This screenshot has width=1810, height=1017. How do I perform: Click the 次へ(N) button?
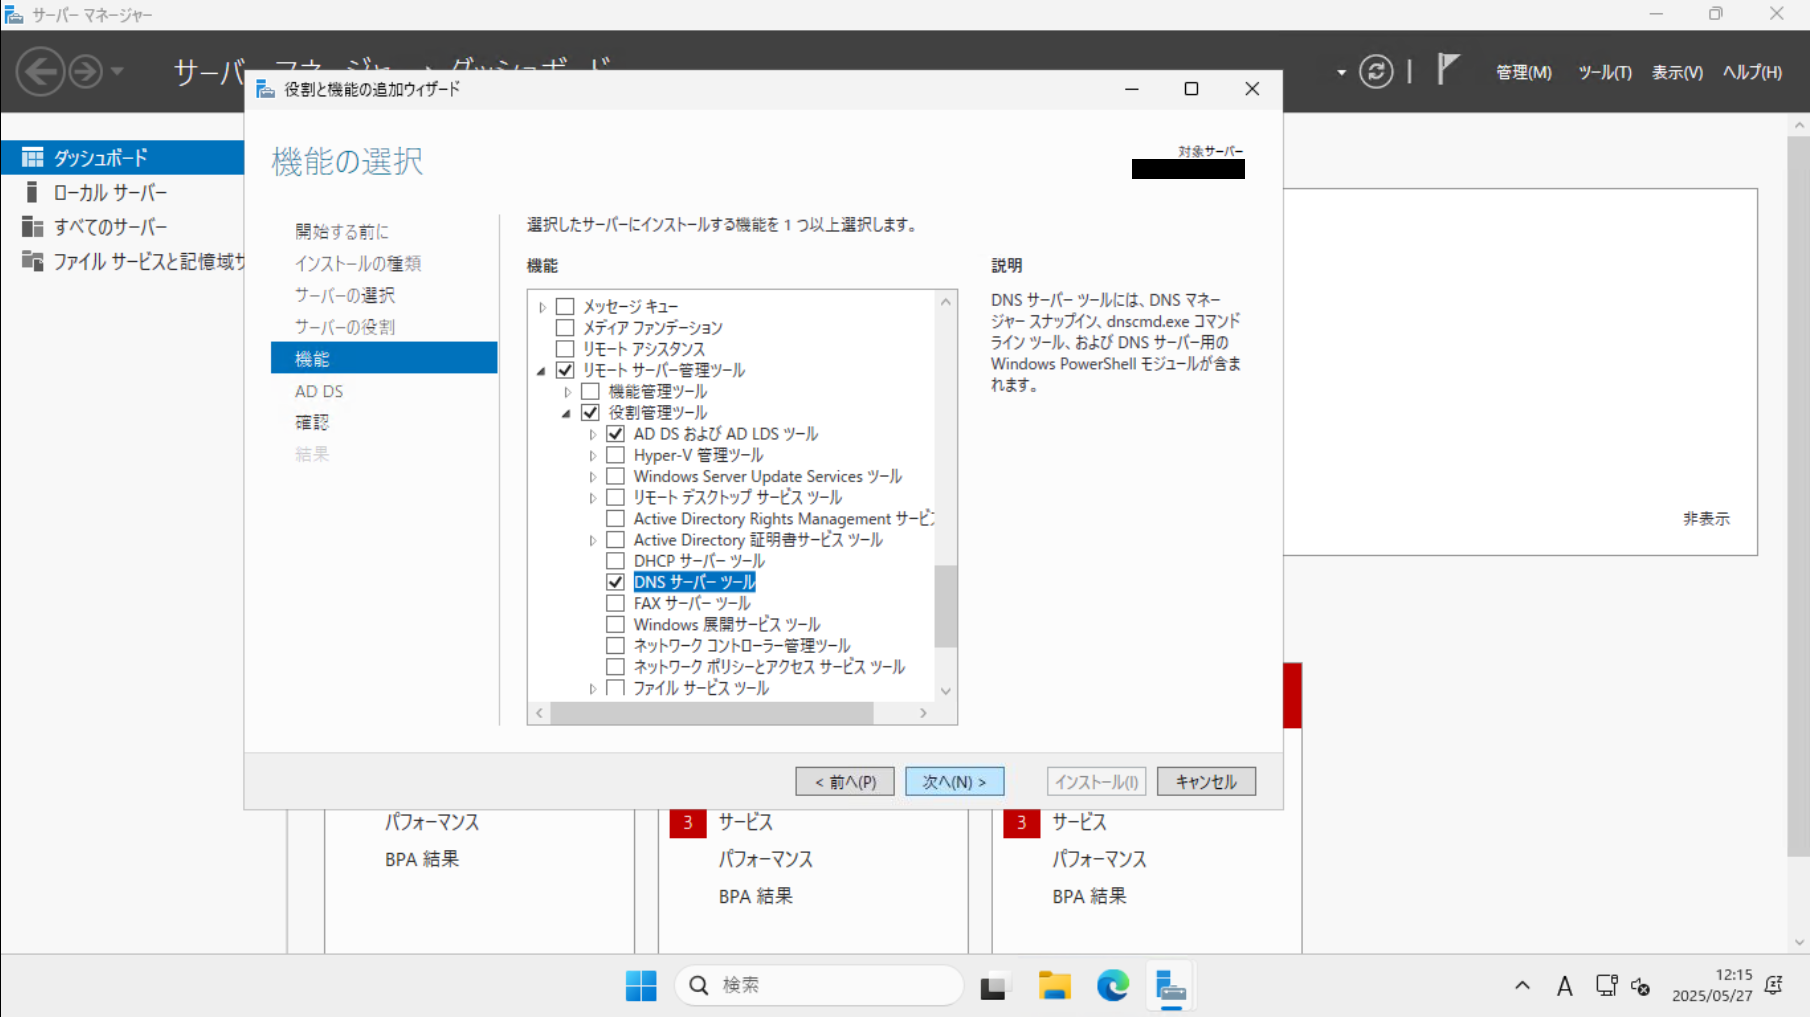(954, 782)
